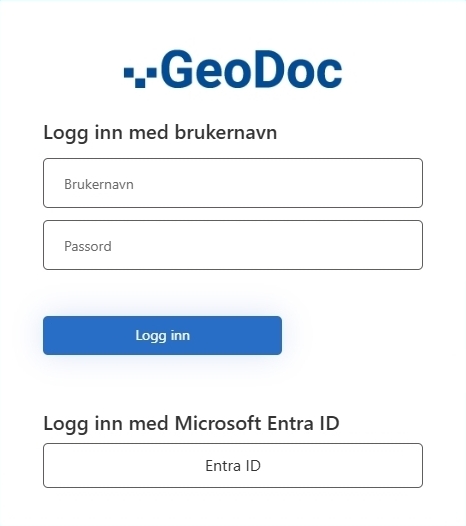The image size is (466, 526).
Task: Click the blue Logg inn button
Action: tap(162, 335)
